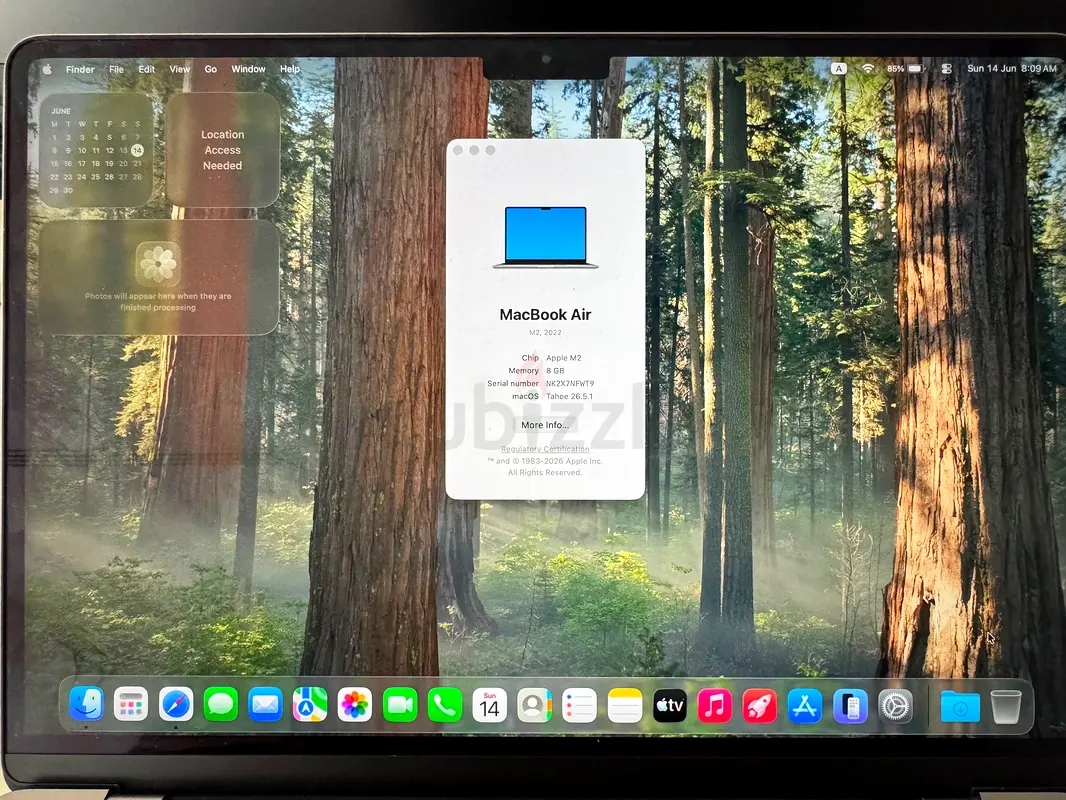Viewport: 1066px width, 800px height.
Task: Open the Go menu
Action: (x=211, y=69)
